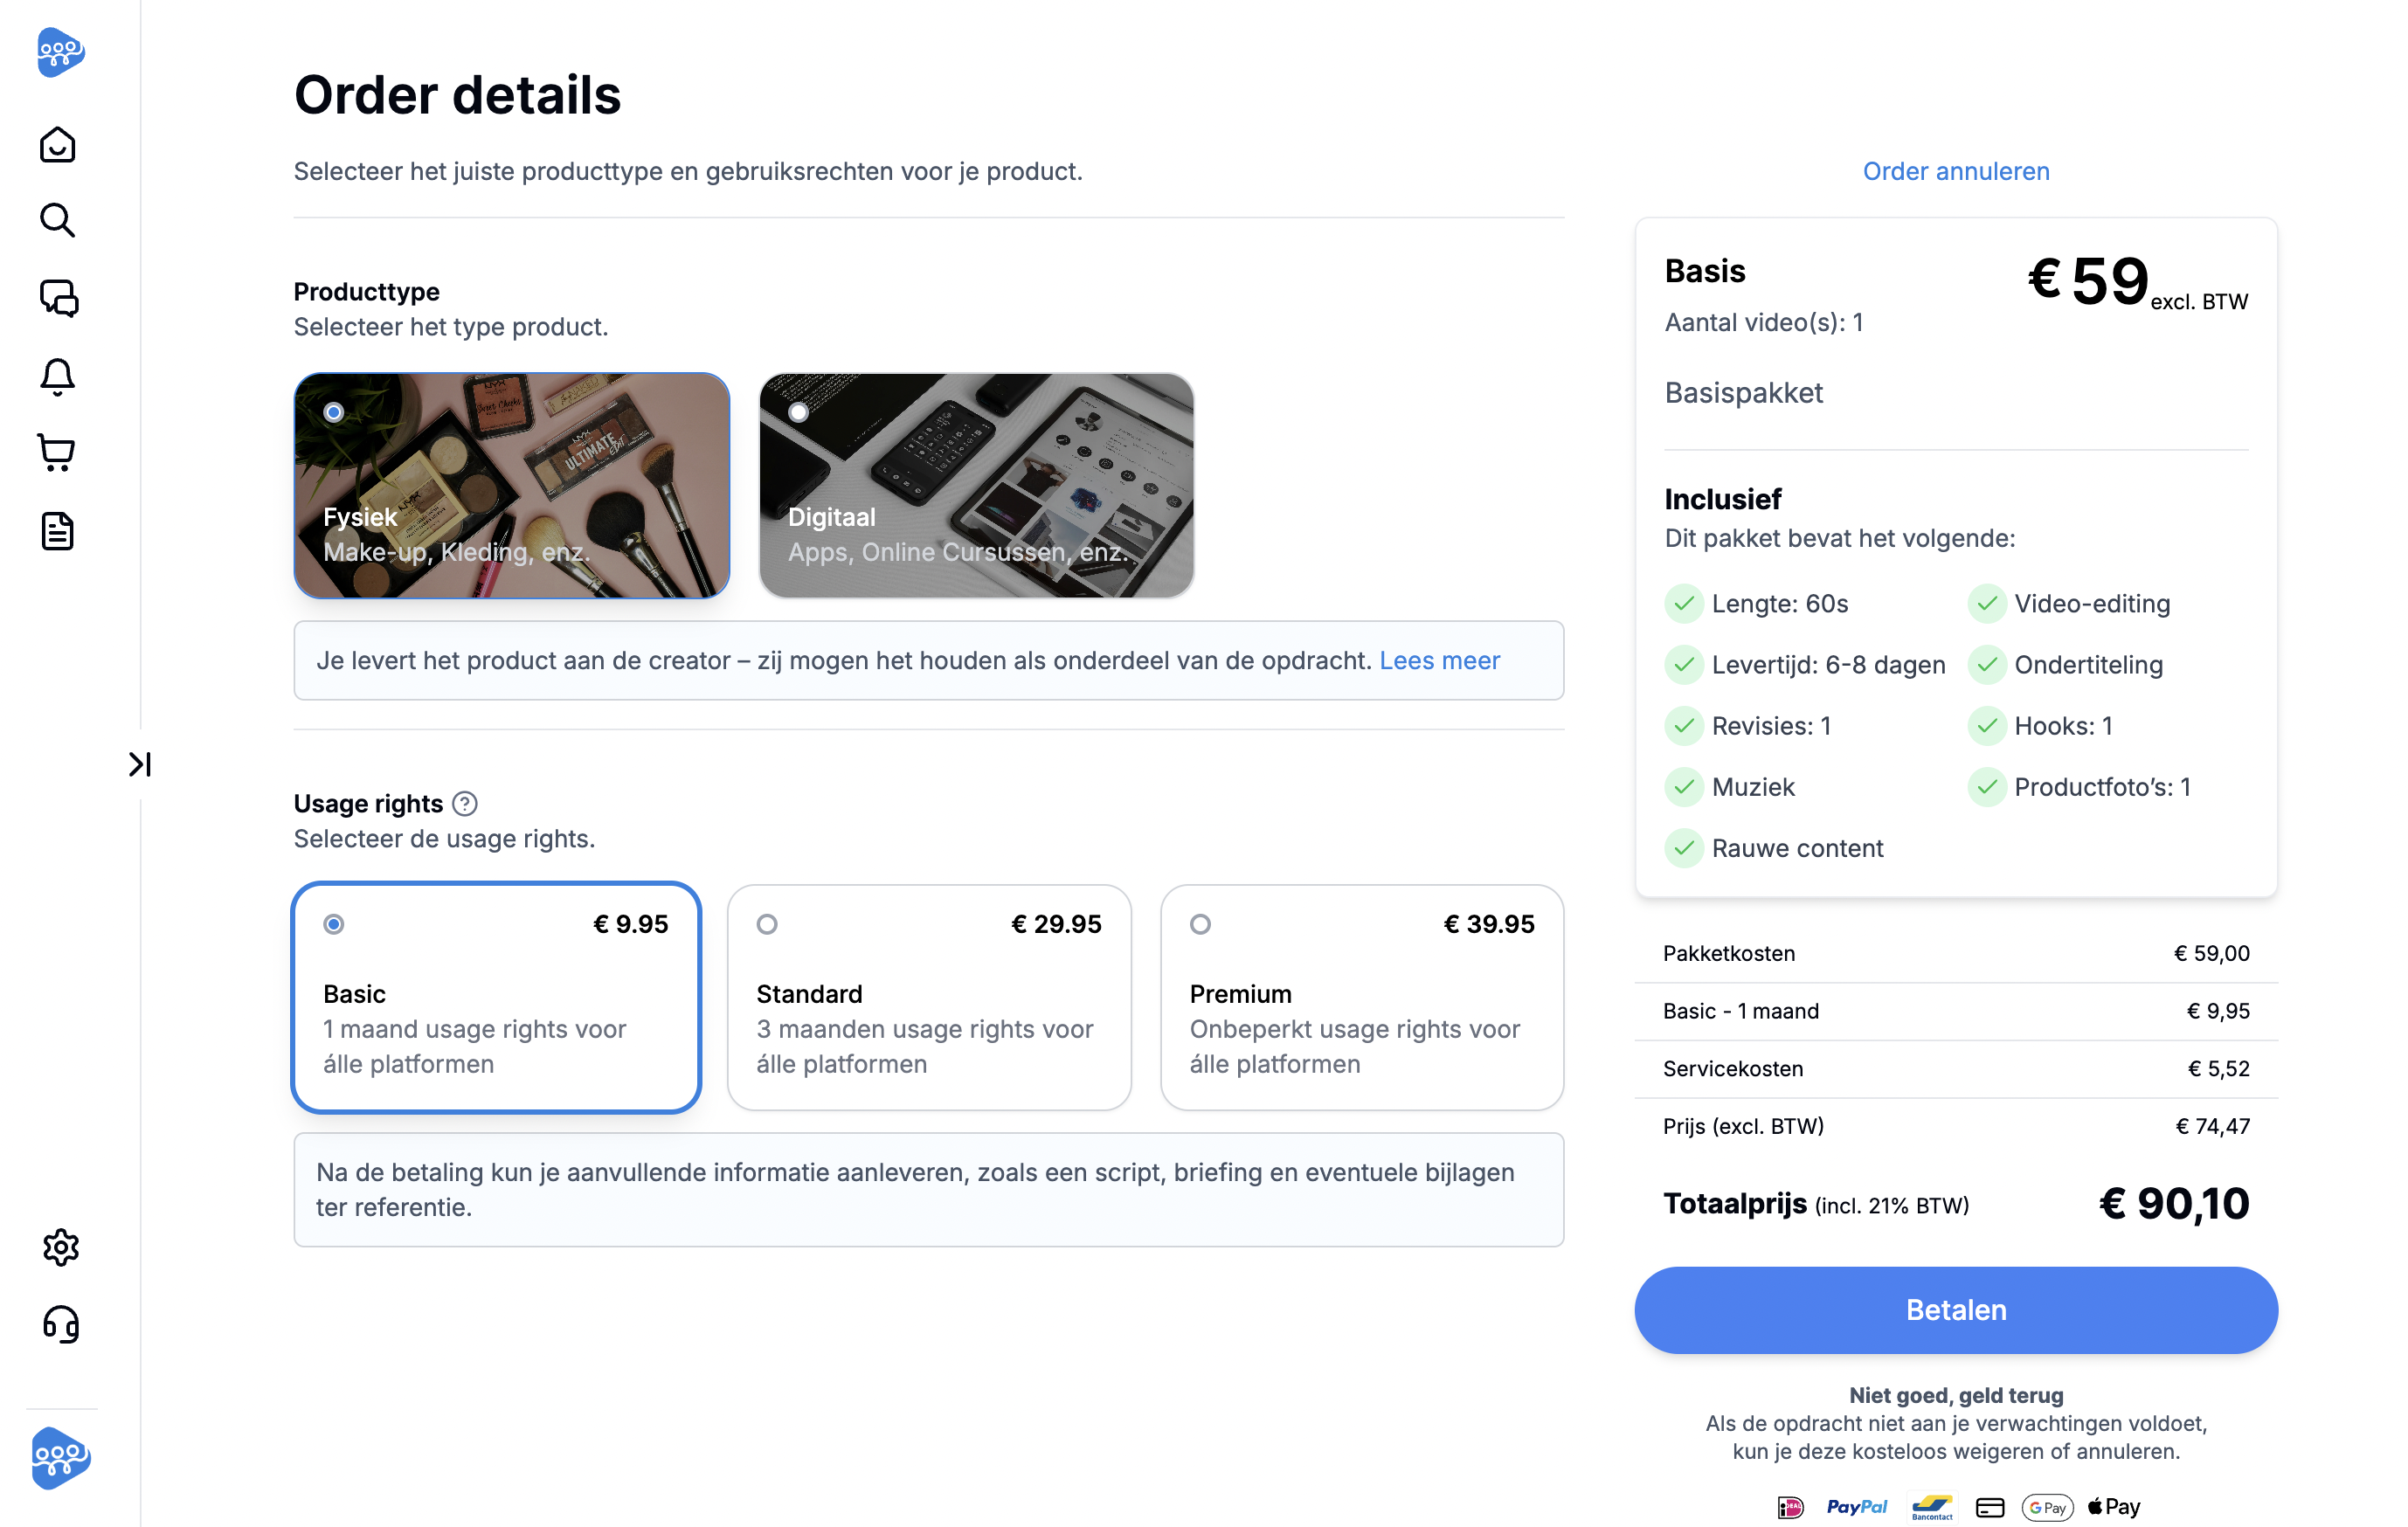Image resolution: width=2408 pixels, height=1527 pixels.
Task: Click the Basic - 1 maand price row
Action: (1956, 1011)
